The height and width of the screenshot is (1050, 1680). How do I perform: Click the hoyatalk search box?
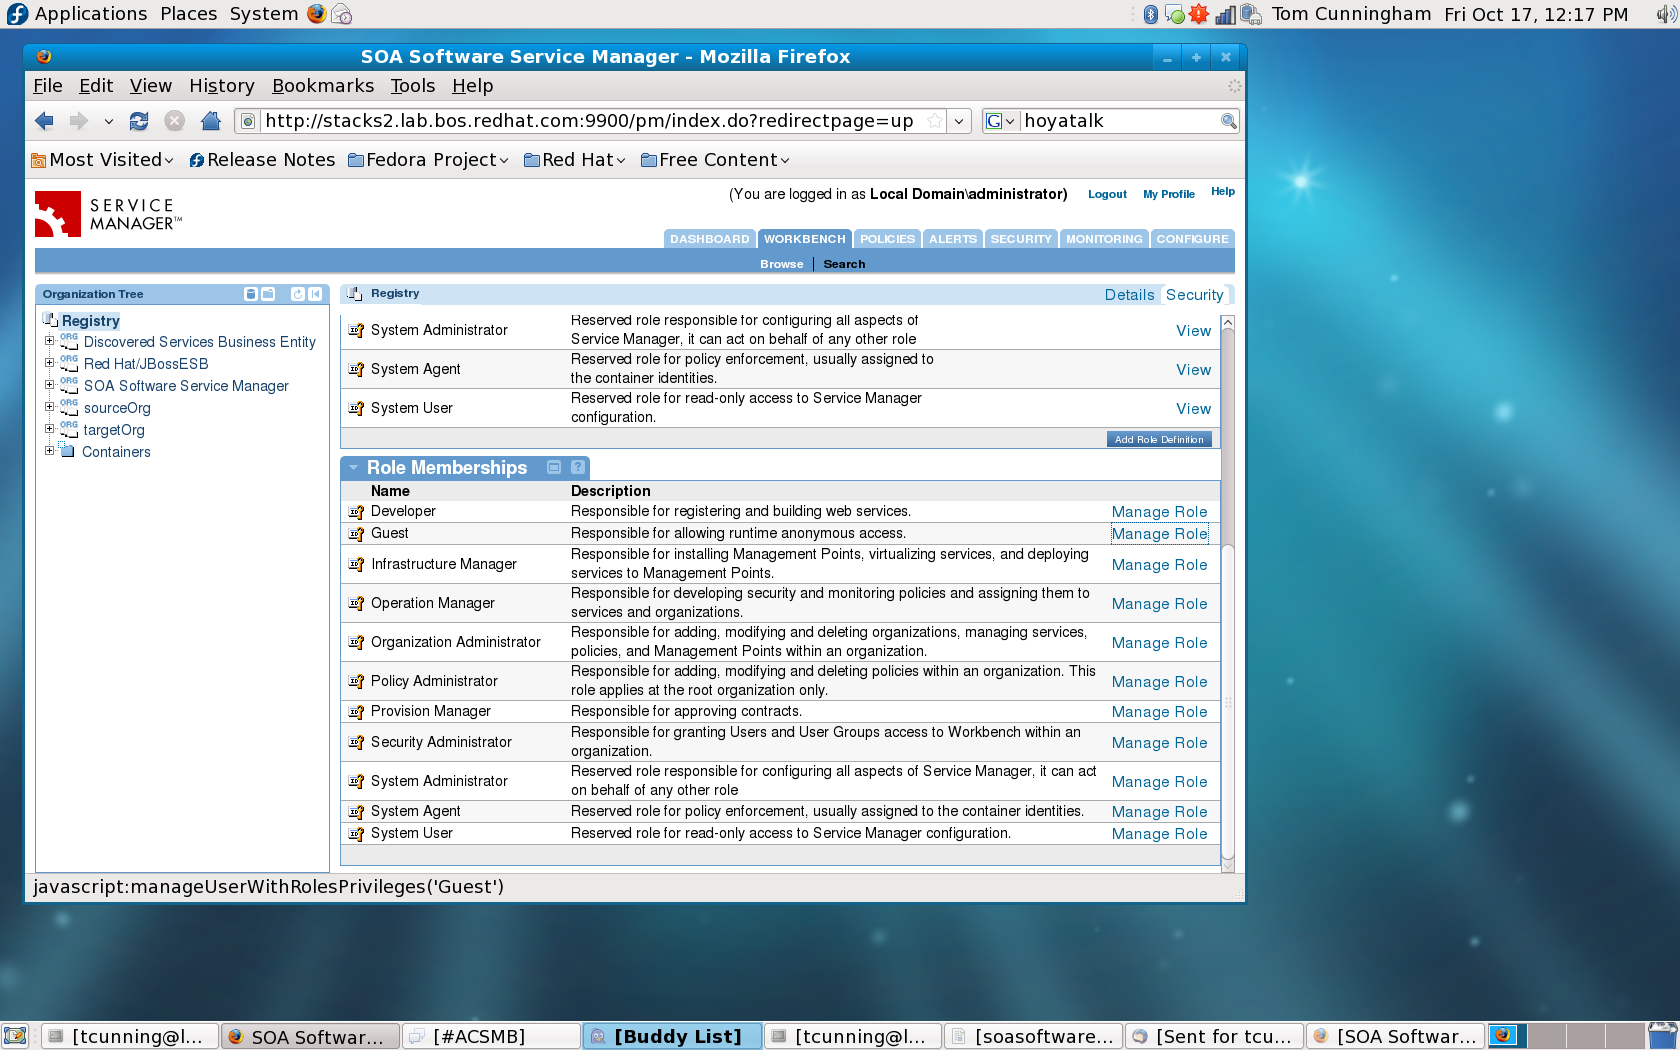tap(1118, 121)
